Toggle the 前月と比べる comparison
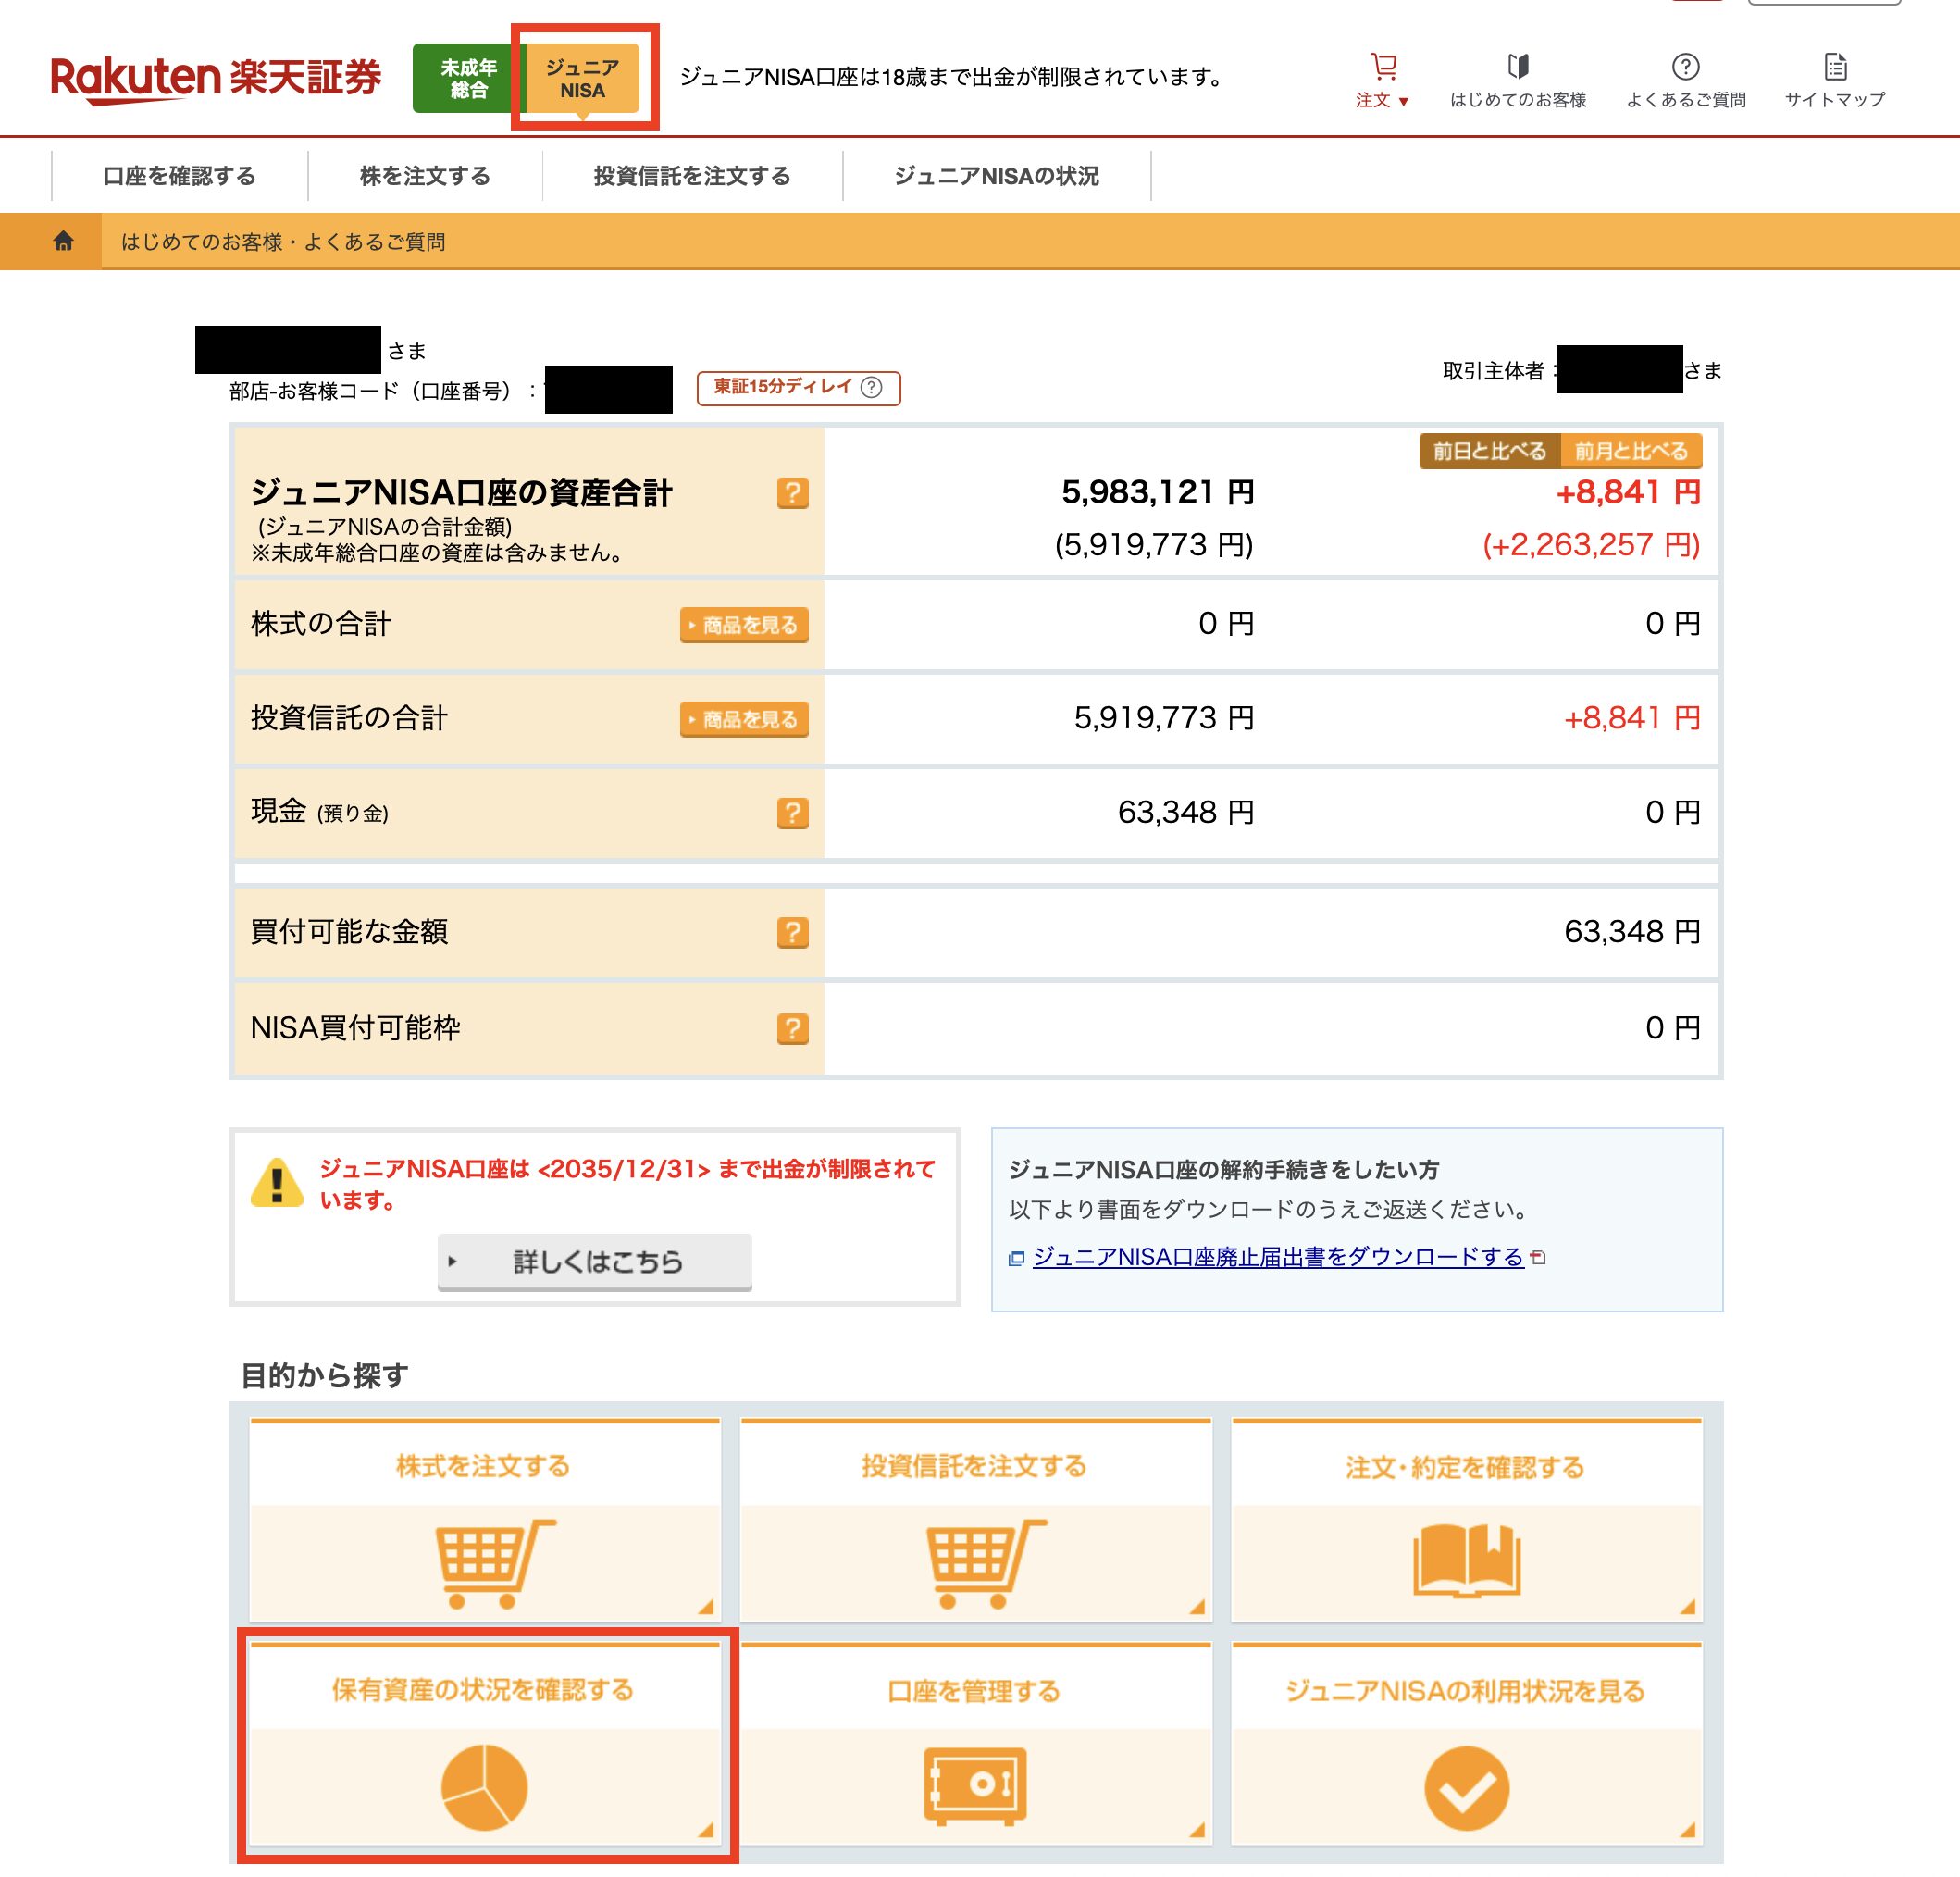Screen dimensions: 1960x1877 [x=1631, y=451]
